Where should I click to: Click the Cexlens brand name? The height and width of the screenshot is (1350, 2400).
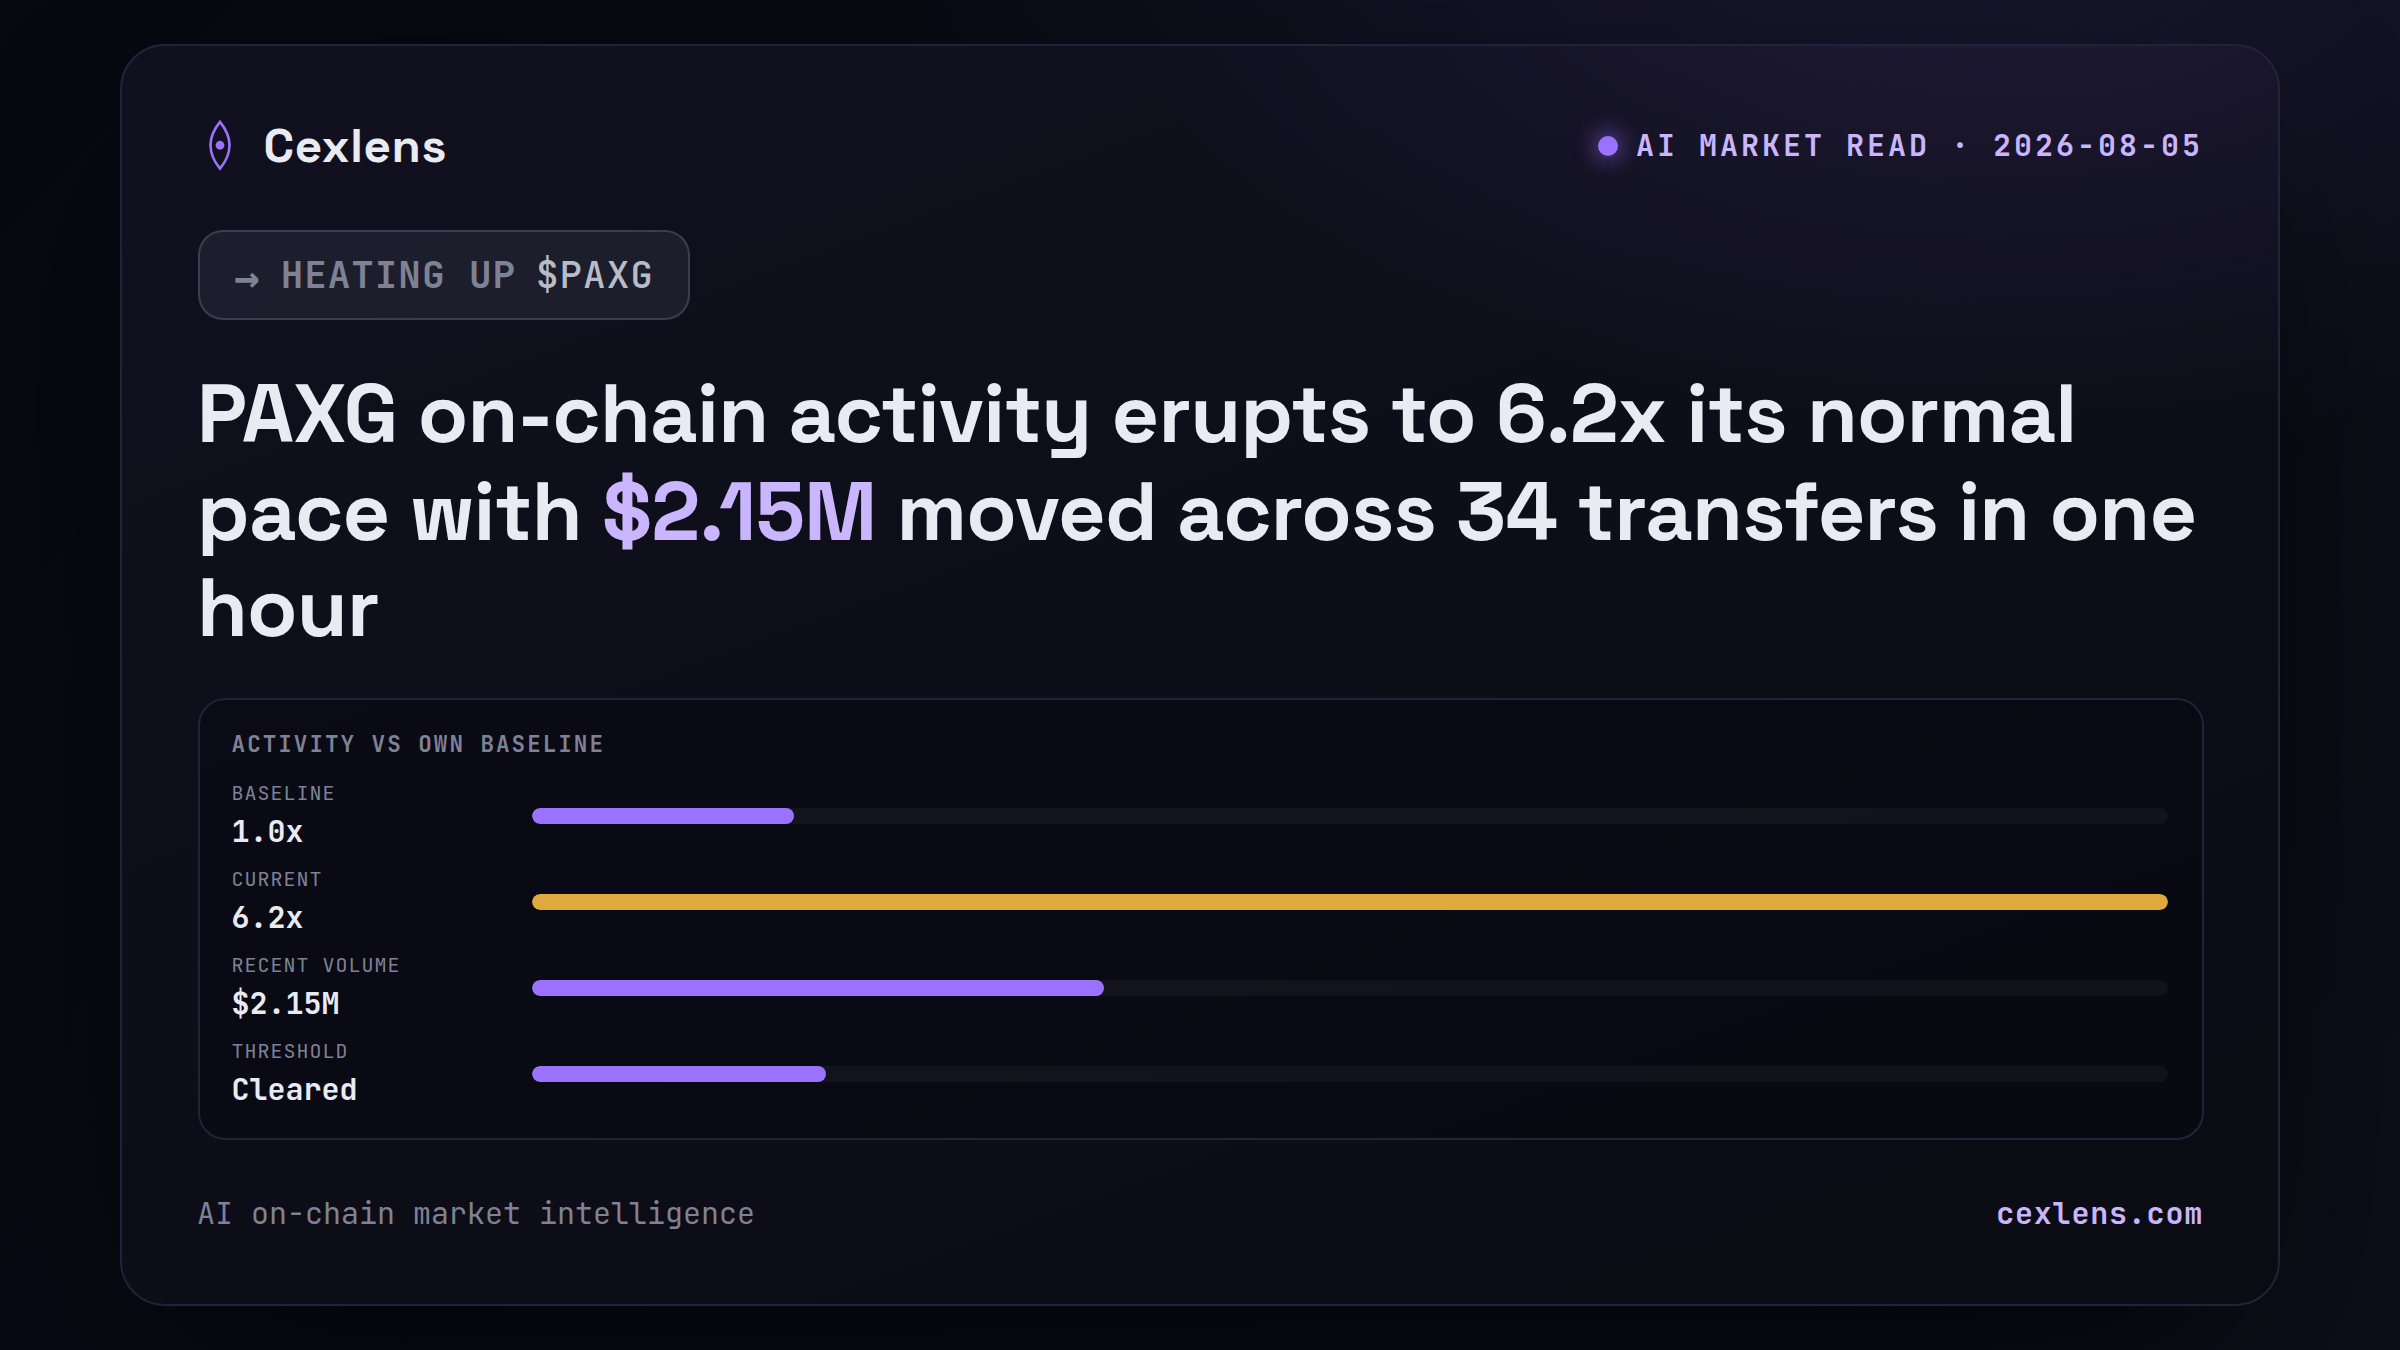355,147
